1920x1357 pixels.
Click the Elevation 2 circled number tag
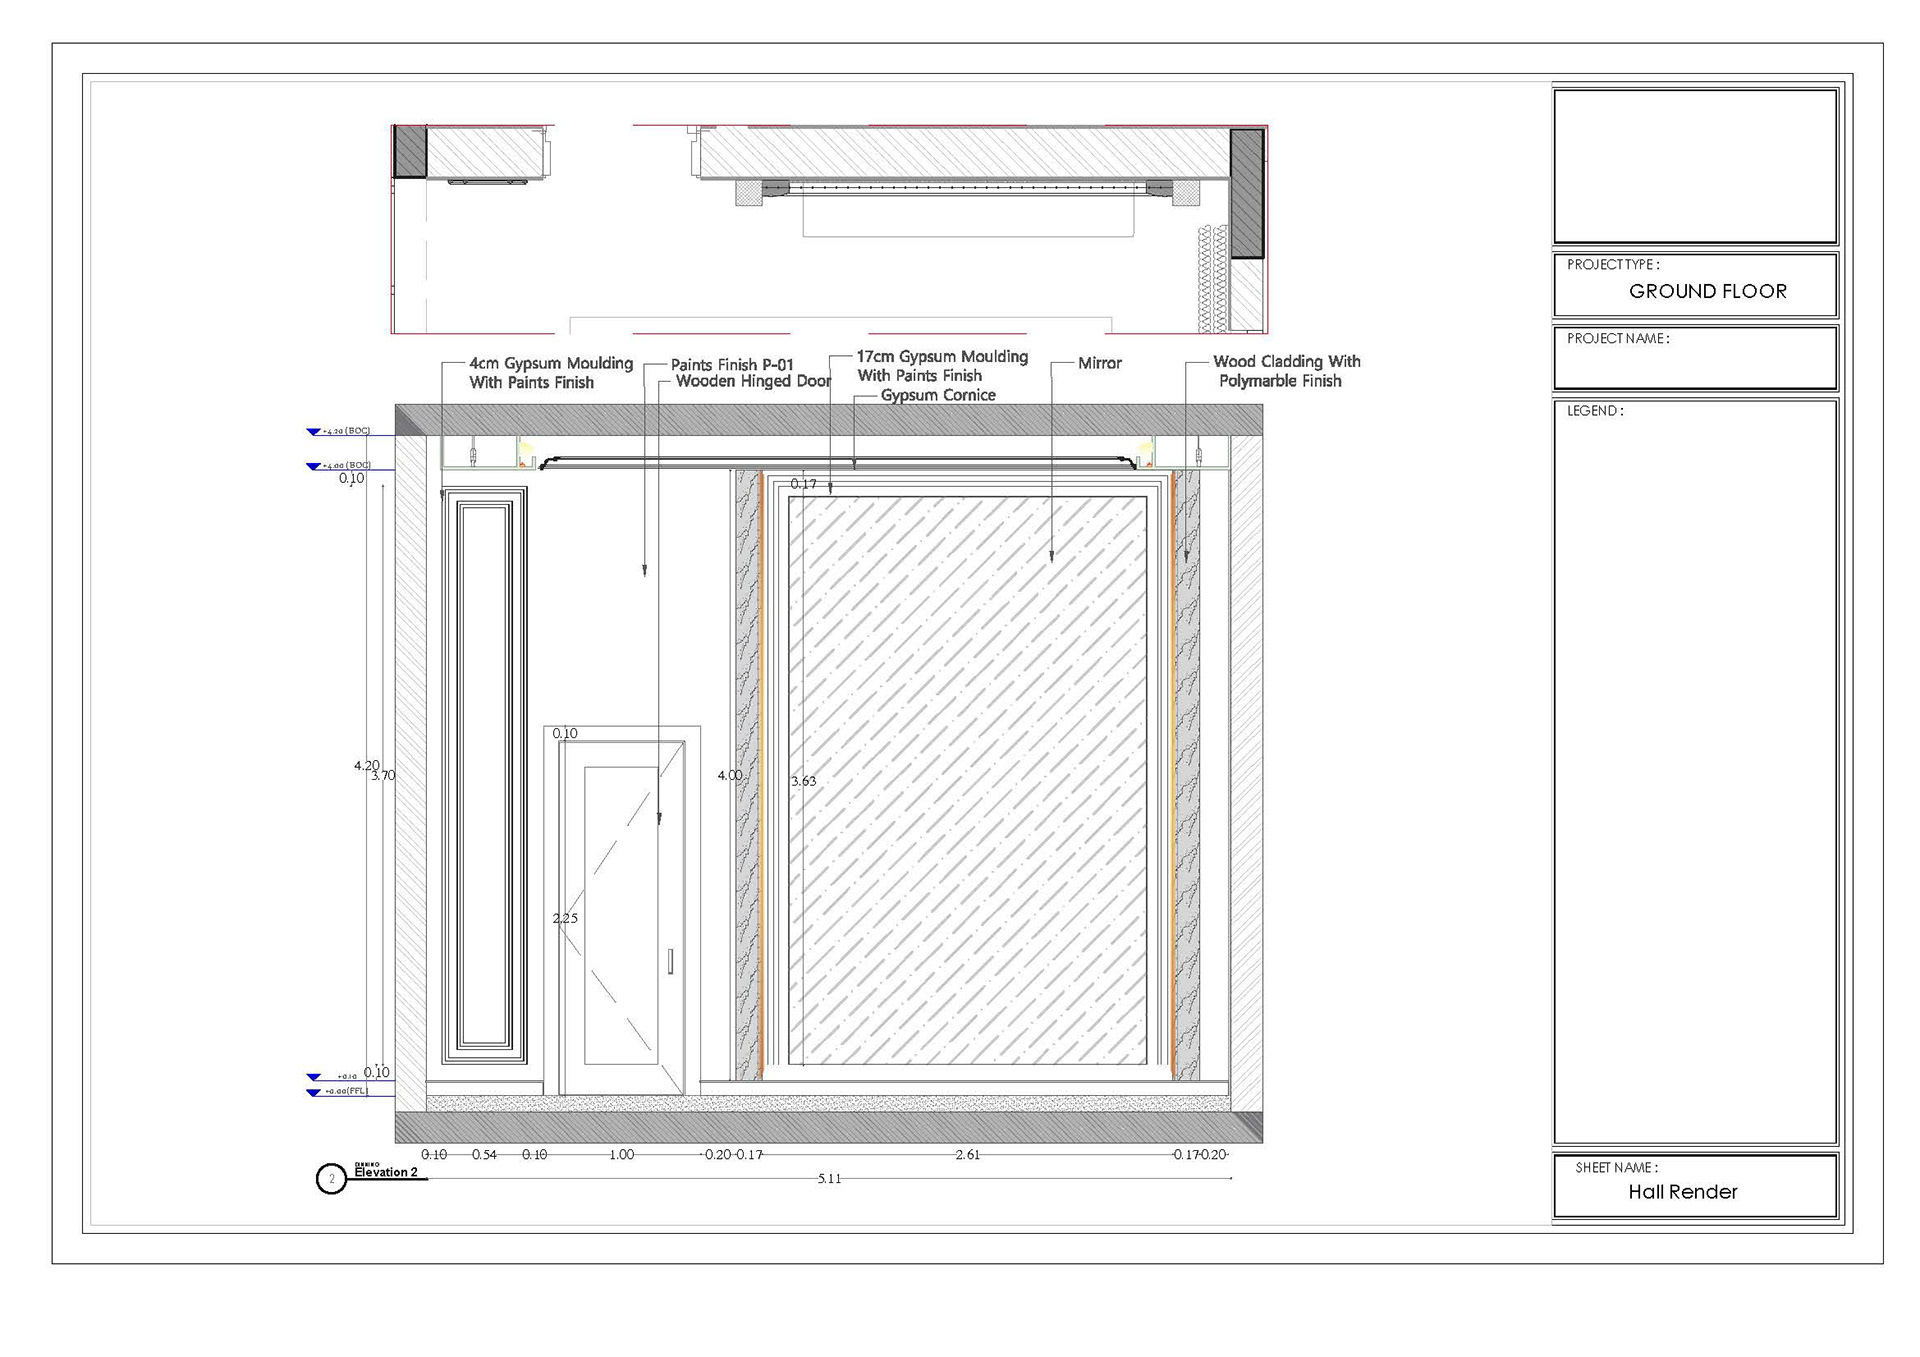(x=331, y=1179)
